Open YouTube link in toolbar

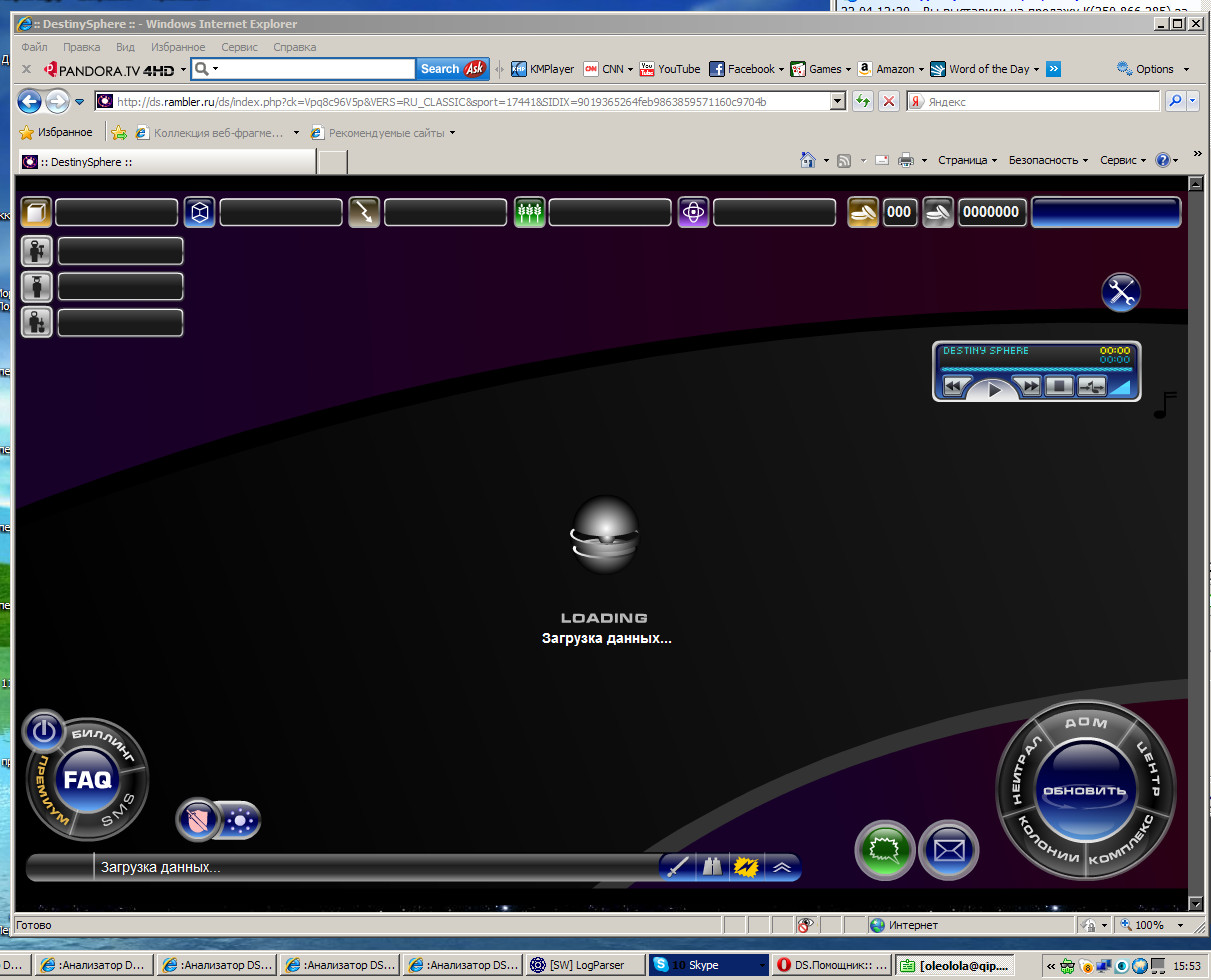(x=669, y=69)
